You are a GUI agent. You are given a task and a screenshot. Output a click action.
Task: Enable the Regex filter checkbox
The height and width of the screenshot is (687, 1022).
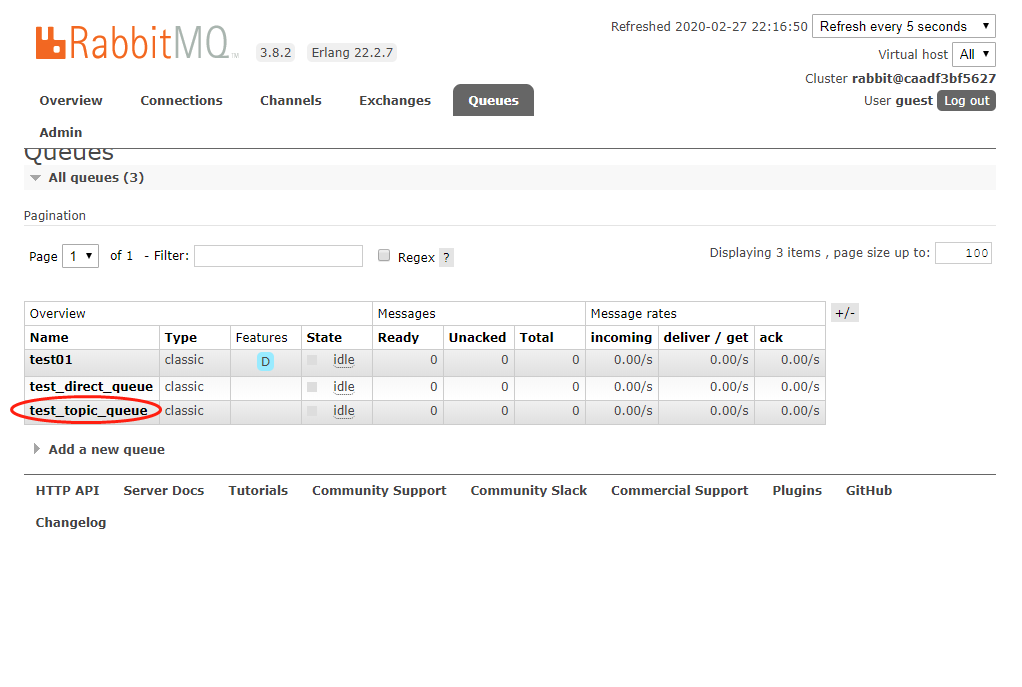tap(384, 255)
